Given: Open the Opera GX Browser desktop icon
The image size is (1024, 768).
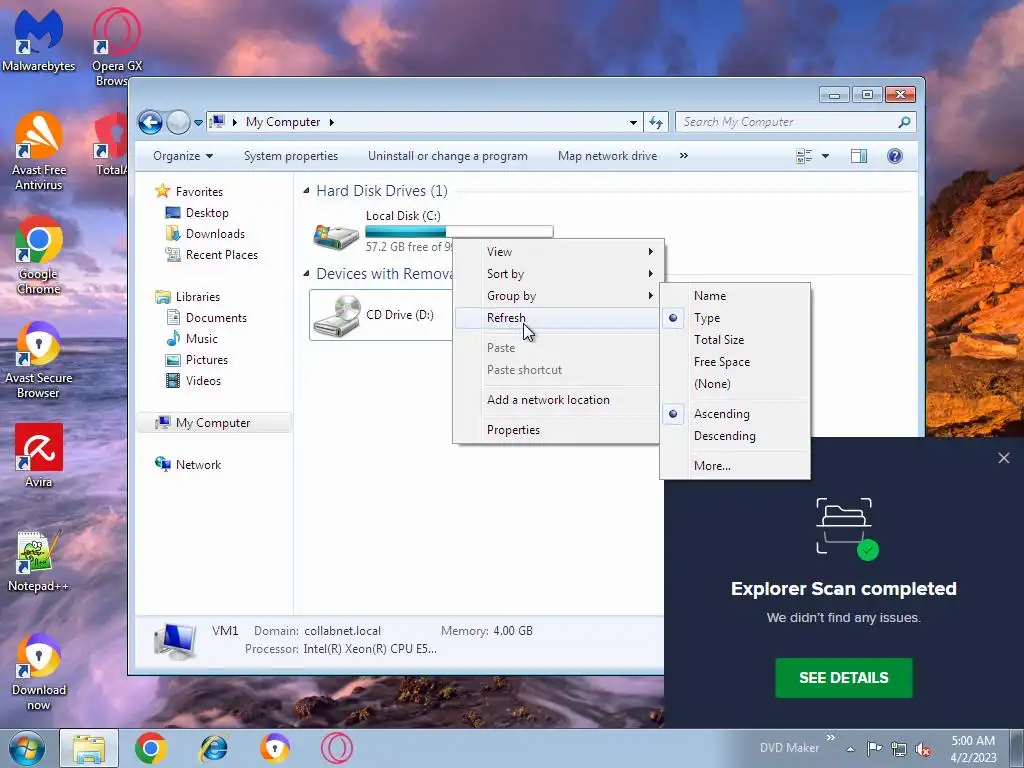Looking at the screenshot, I should 116,46.
